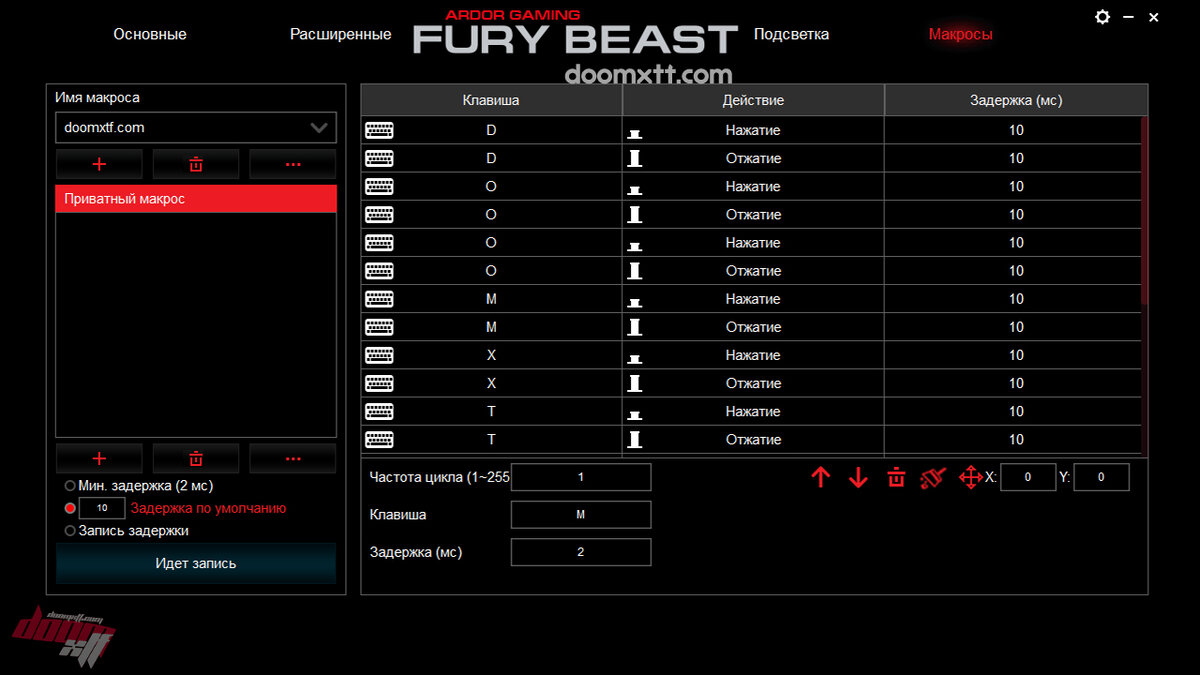The height and width of the screenshot is (675, 1200).
Task: Click bottom plus icon below macro list
Action: point(99,458)
